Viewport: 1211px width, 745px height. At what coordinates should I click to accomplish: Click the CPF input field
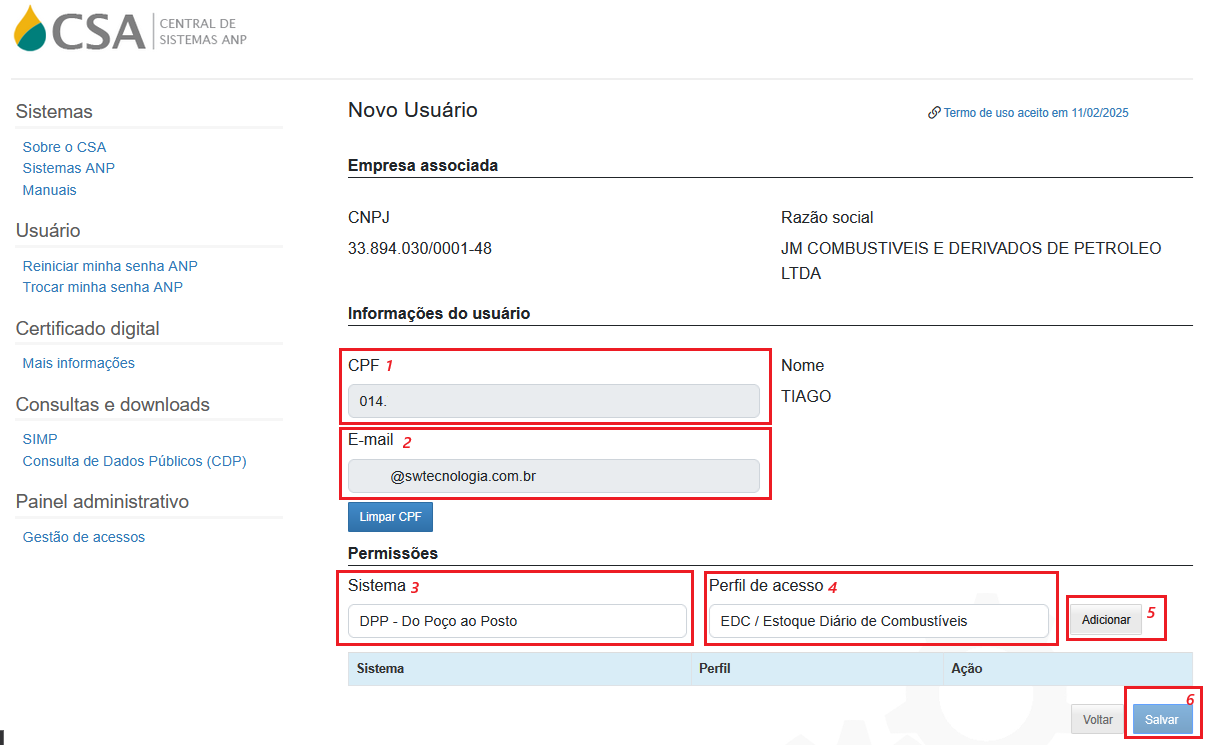[x=553, y=401]
